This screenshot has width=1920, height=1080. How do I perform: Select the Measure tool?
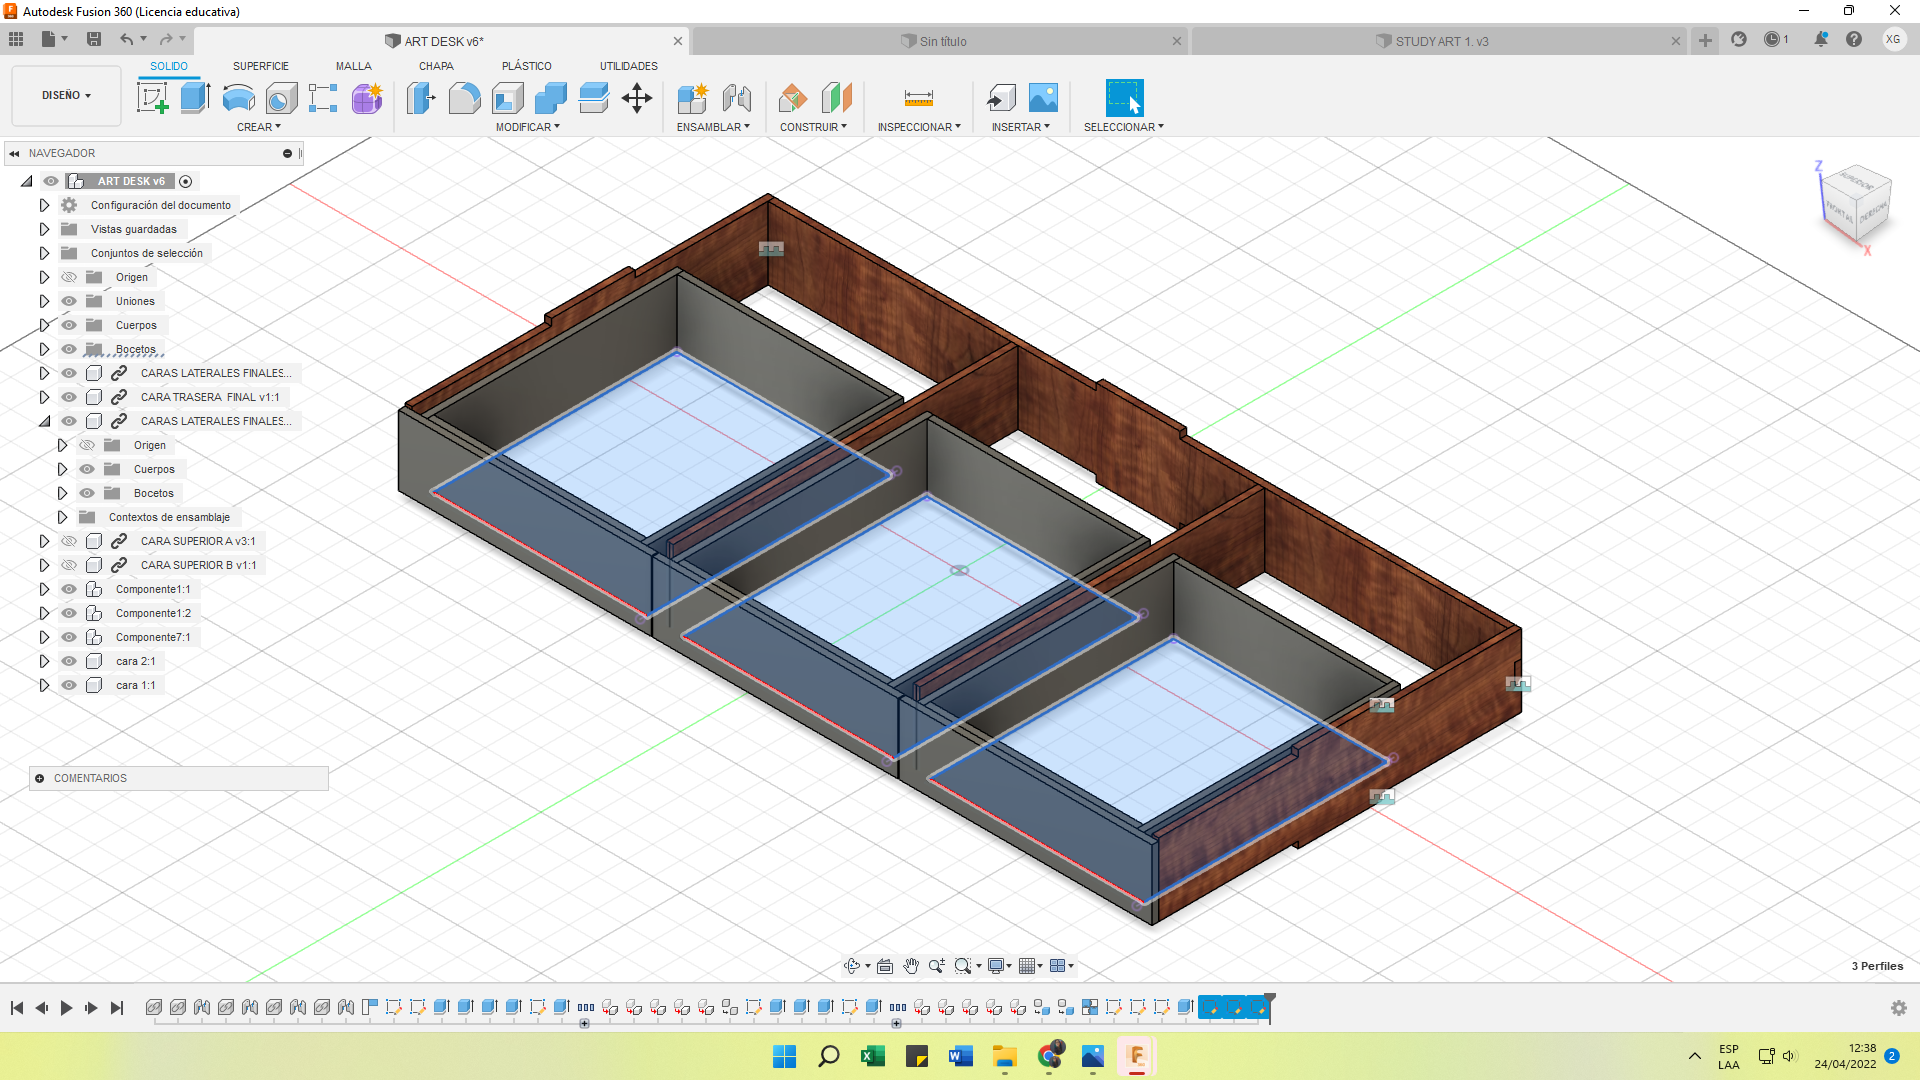click(x=918, y=98)
